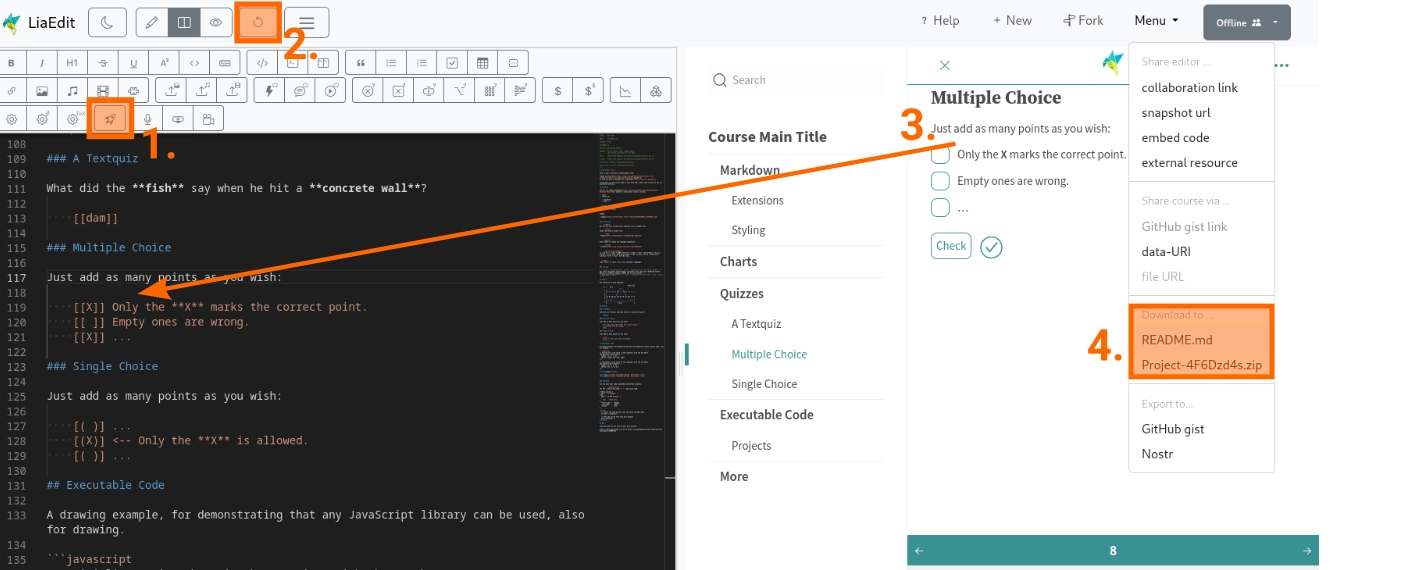The width and height of the screenshot is (1413, 570).
Task: Insert an image reference
Action: (x=42, y=91)
